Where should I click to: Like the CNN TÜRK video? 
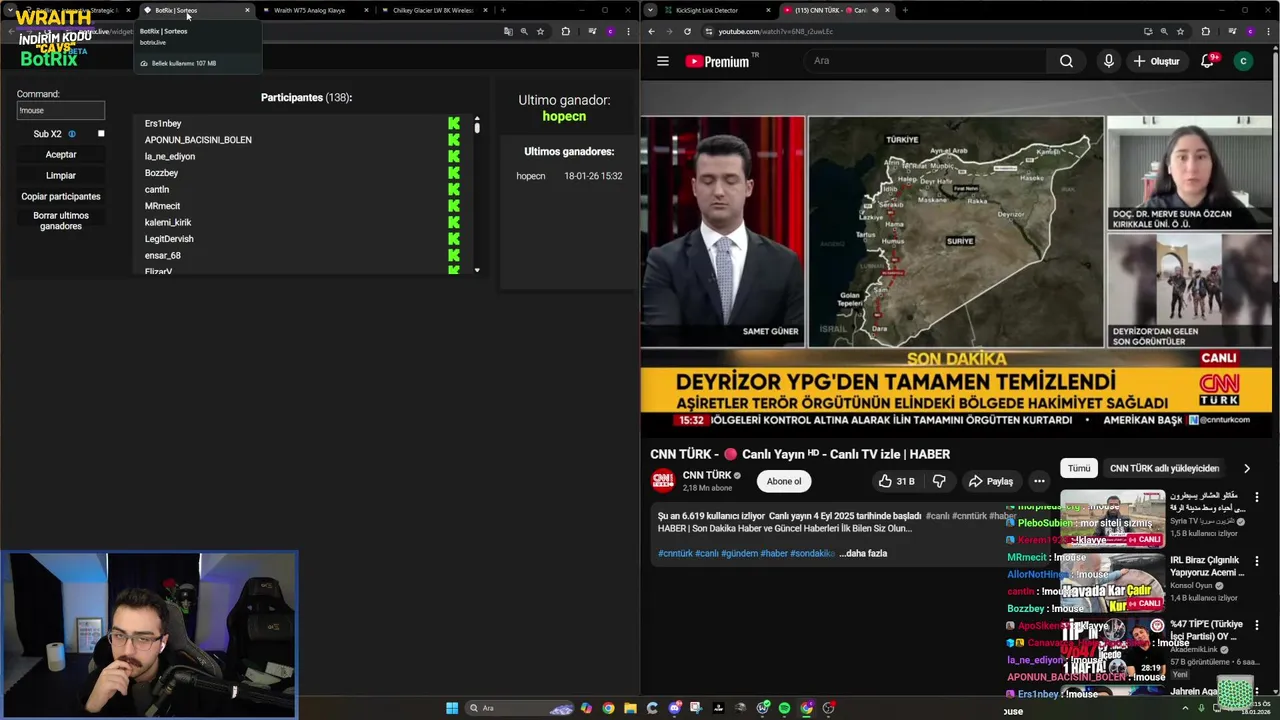click(896, 481)
